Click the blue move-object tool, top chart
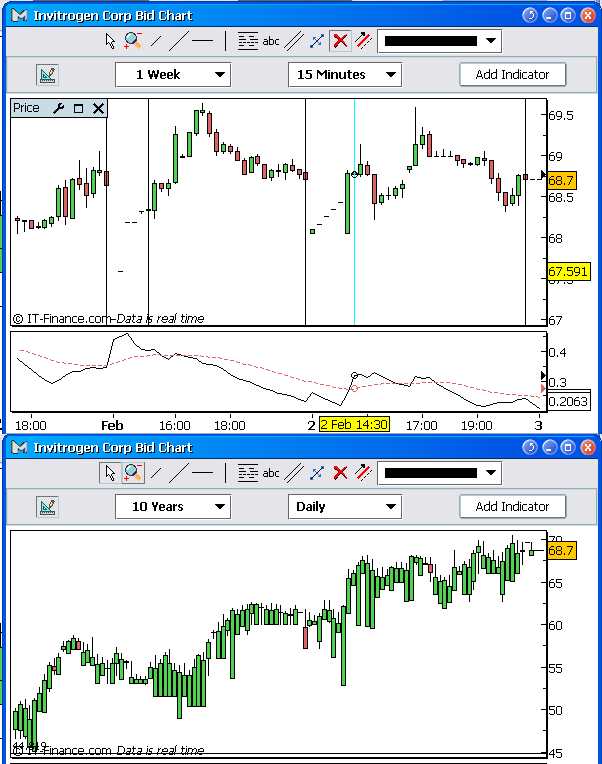The width and height of the screenshot is (602, 764). 317,41
